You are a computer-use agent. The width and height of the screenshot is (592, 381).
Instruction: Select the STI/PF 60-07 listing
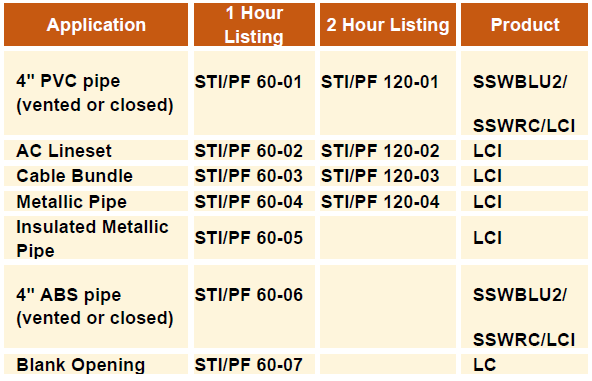pyautogui.click(x=248, y=365)
